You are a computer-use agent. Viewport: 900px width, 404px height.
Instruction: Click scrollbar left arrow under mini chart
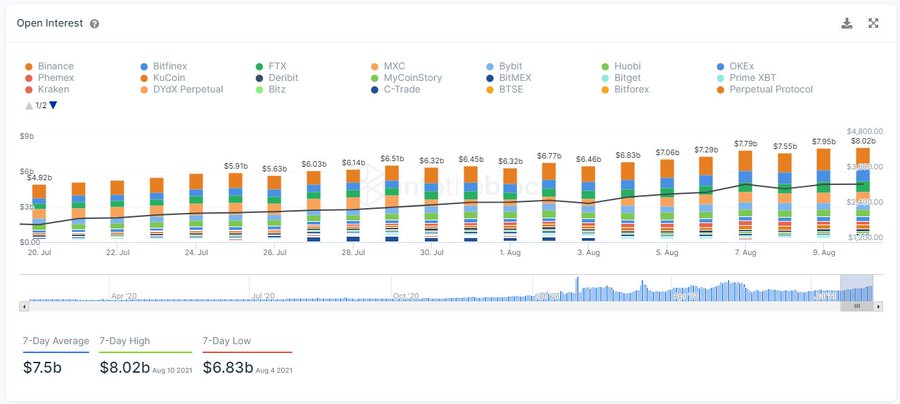[24, 306]
